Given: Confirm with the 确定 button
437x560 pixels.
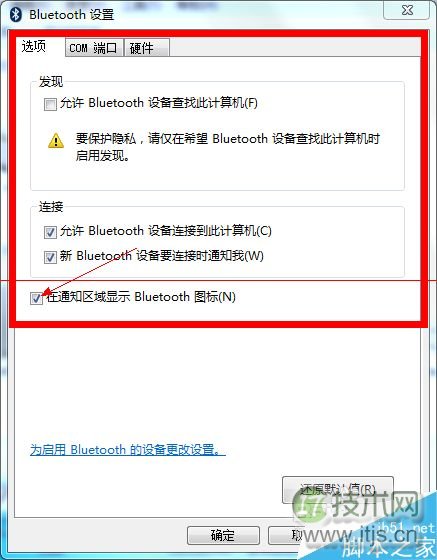Looking at the screenshot, I should click(223, 535).
